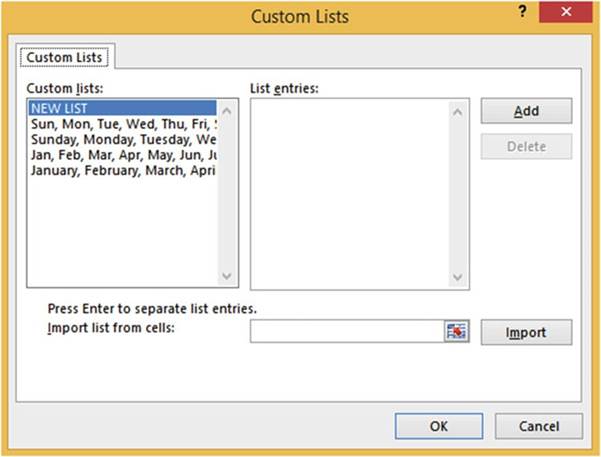
Task: Pick the 'January, February, March' list
Action: tap(124, 170)
